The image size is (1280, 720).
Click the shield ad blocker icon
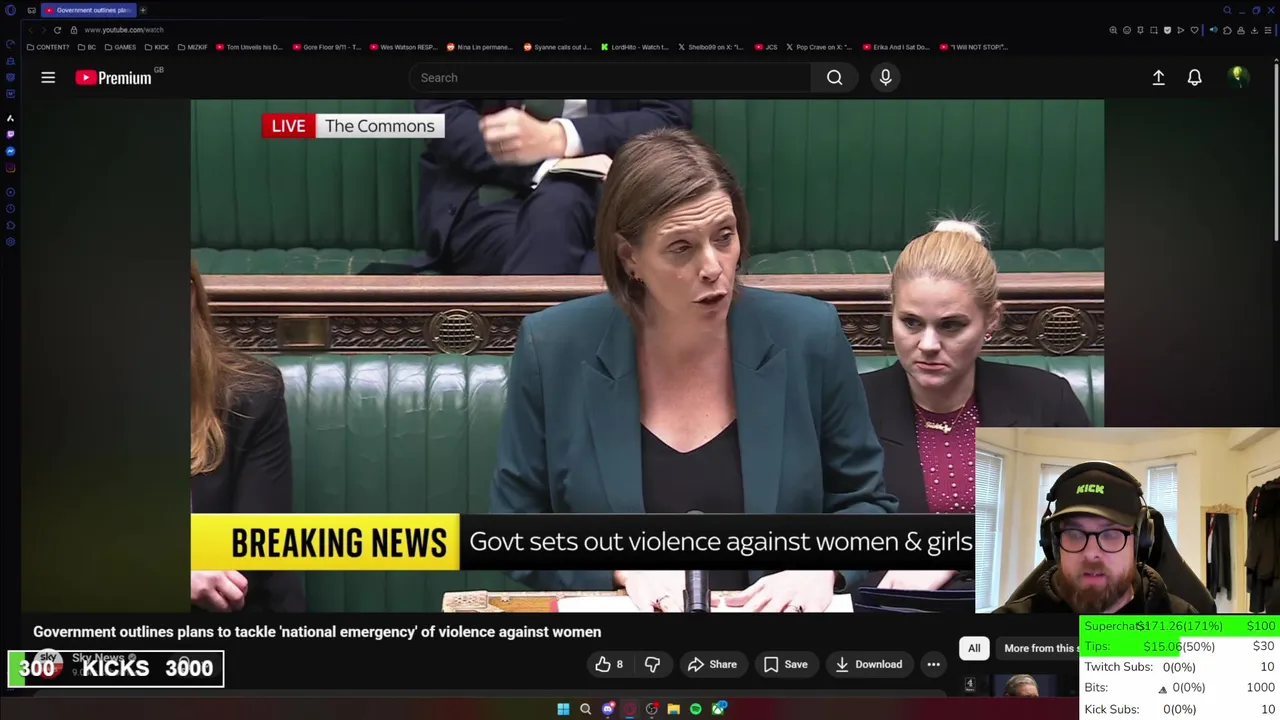pyautogui.click(x=1167, y=30)
